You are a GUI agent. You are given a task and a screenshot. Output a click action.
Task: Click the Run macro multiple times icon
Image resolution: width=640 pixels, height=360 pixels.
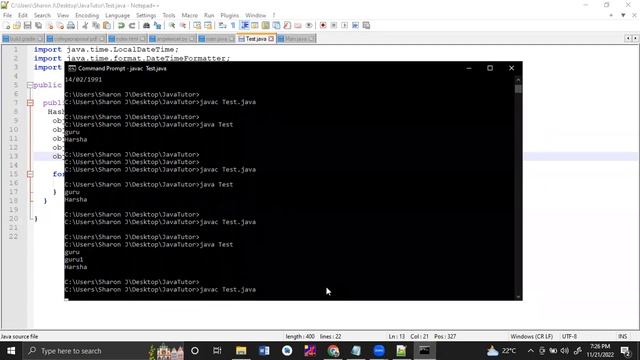356,25
